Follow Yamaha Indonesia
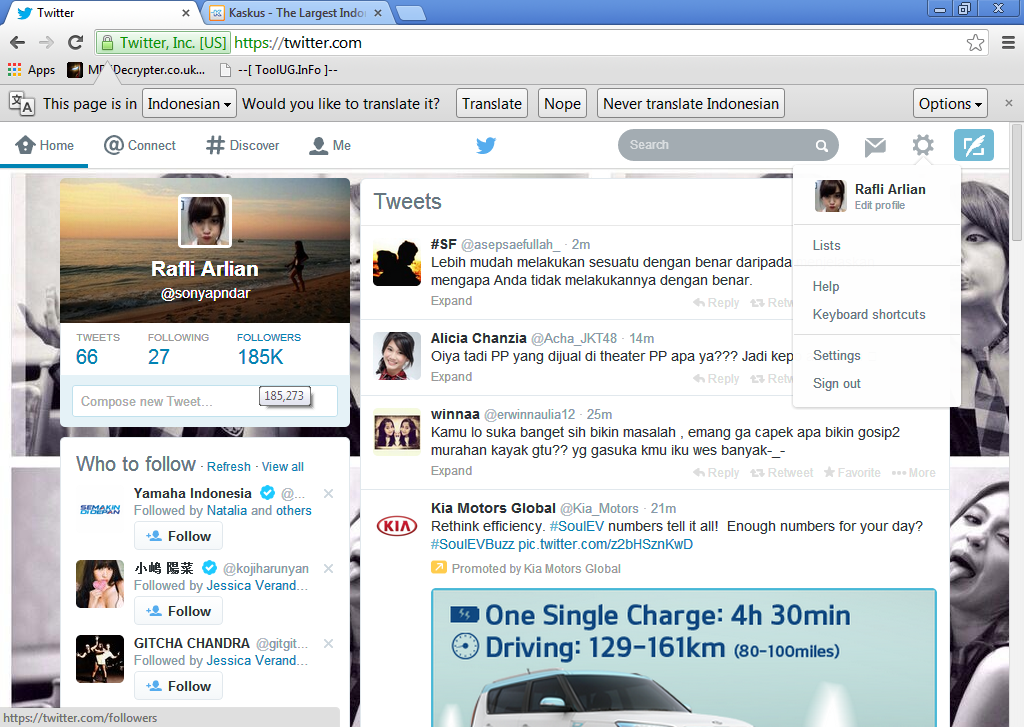1025x727 pixels. [178, 536]
